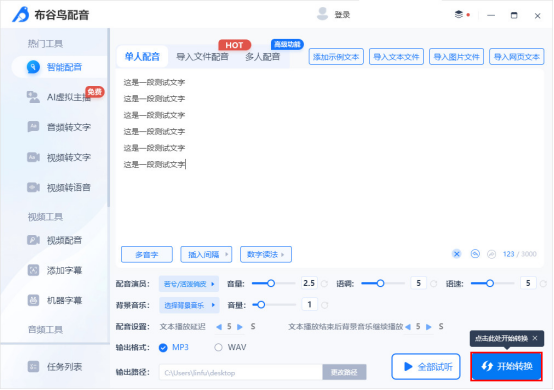Increase background music continuation seconds

click(429, 327)
